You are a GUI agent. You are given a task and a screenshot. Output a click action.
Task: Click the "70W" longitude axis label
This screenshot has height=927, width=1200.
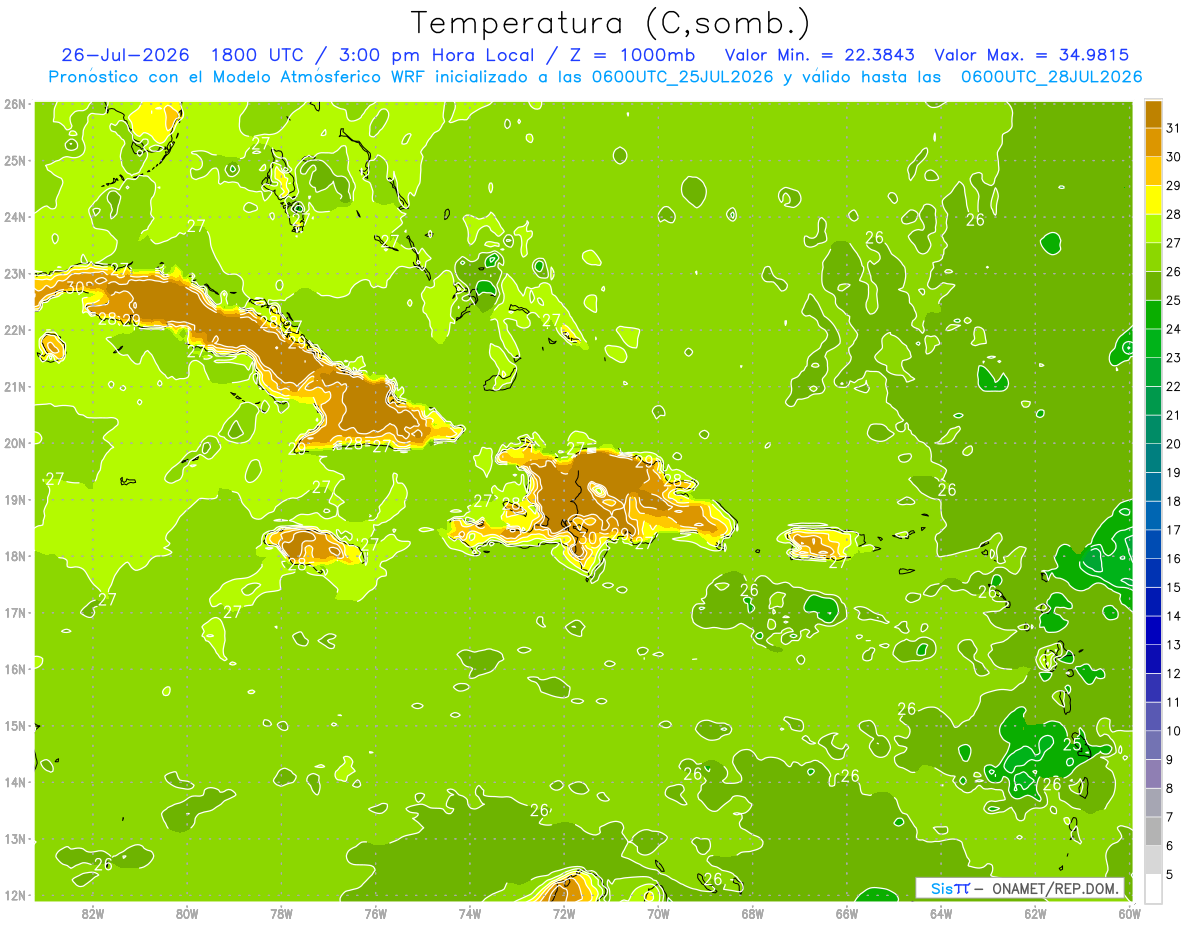[658, 913]
